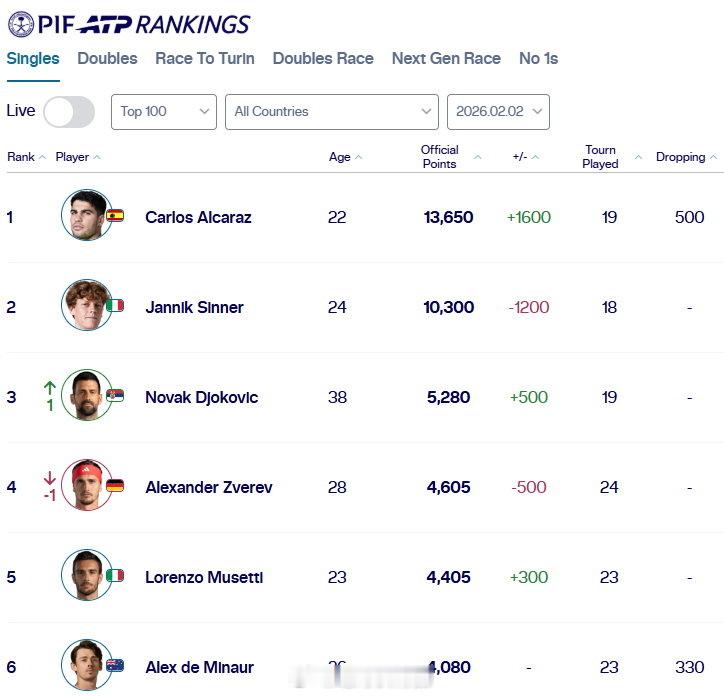Screen dimensions: 724x696
Task: Open the Top 100 range dropdown
Action: coord(163,111)
